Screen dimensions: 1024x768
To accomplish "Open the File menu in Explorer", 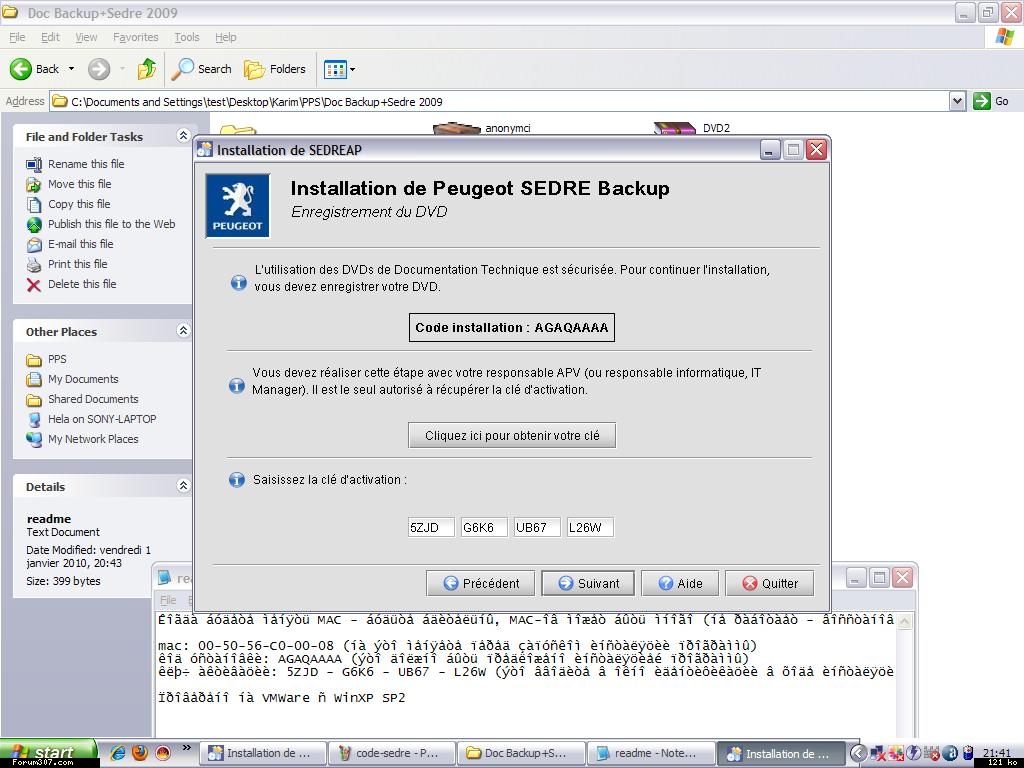I will click(x=17, y=37).
